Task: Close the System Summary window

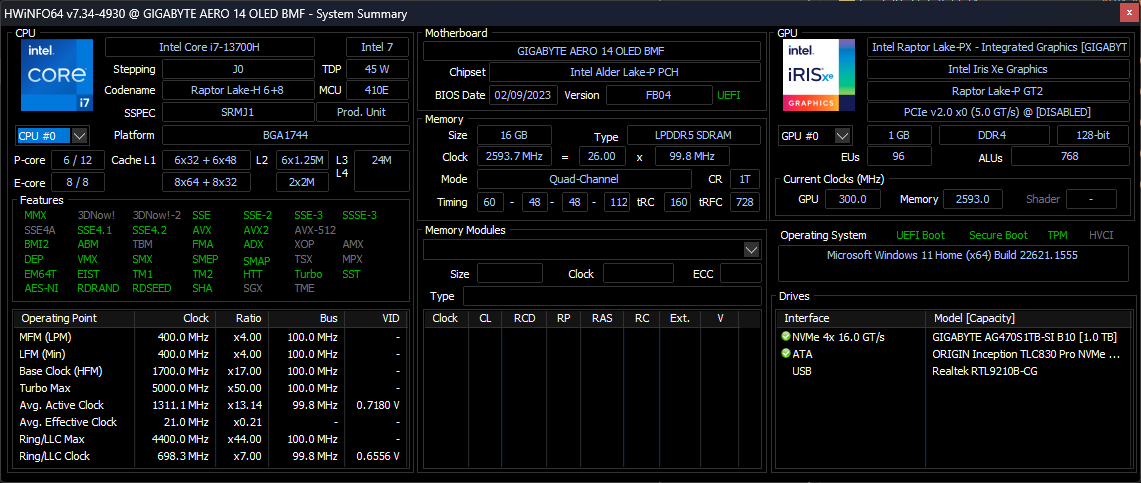Action: [1131, 14]
